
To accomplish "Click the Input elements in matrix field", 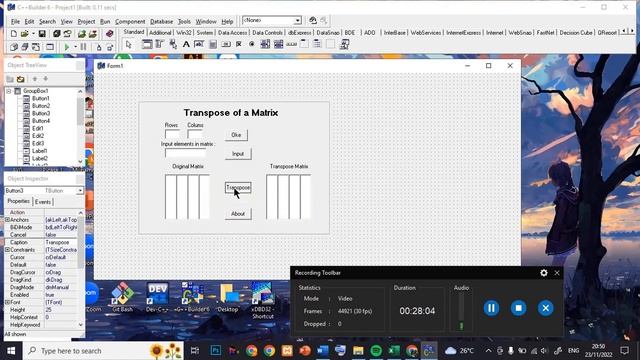I will pyautogui.click(x=185, y=153).
